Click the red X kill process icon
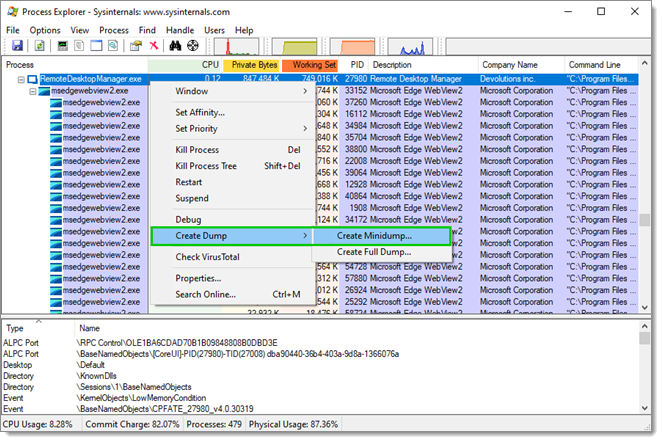662x442 pixels. click(x=154, y=46)
